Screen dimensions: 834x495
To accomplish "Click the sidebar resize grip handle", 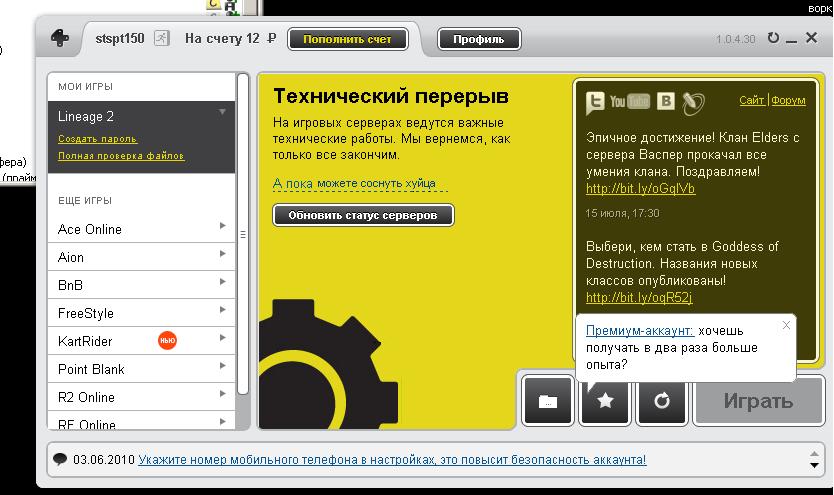I will pyautogui.click(x=243, y=234).
